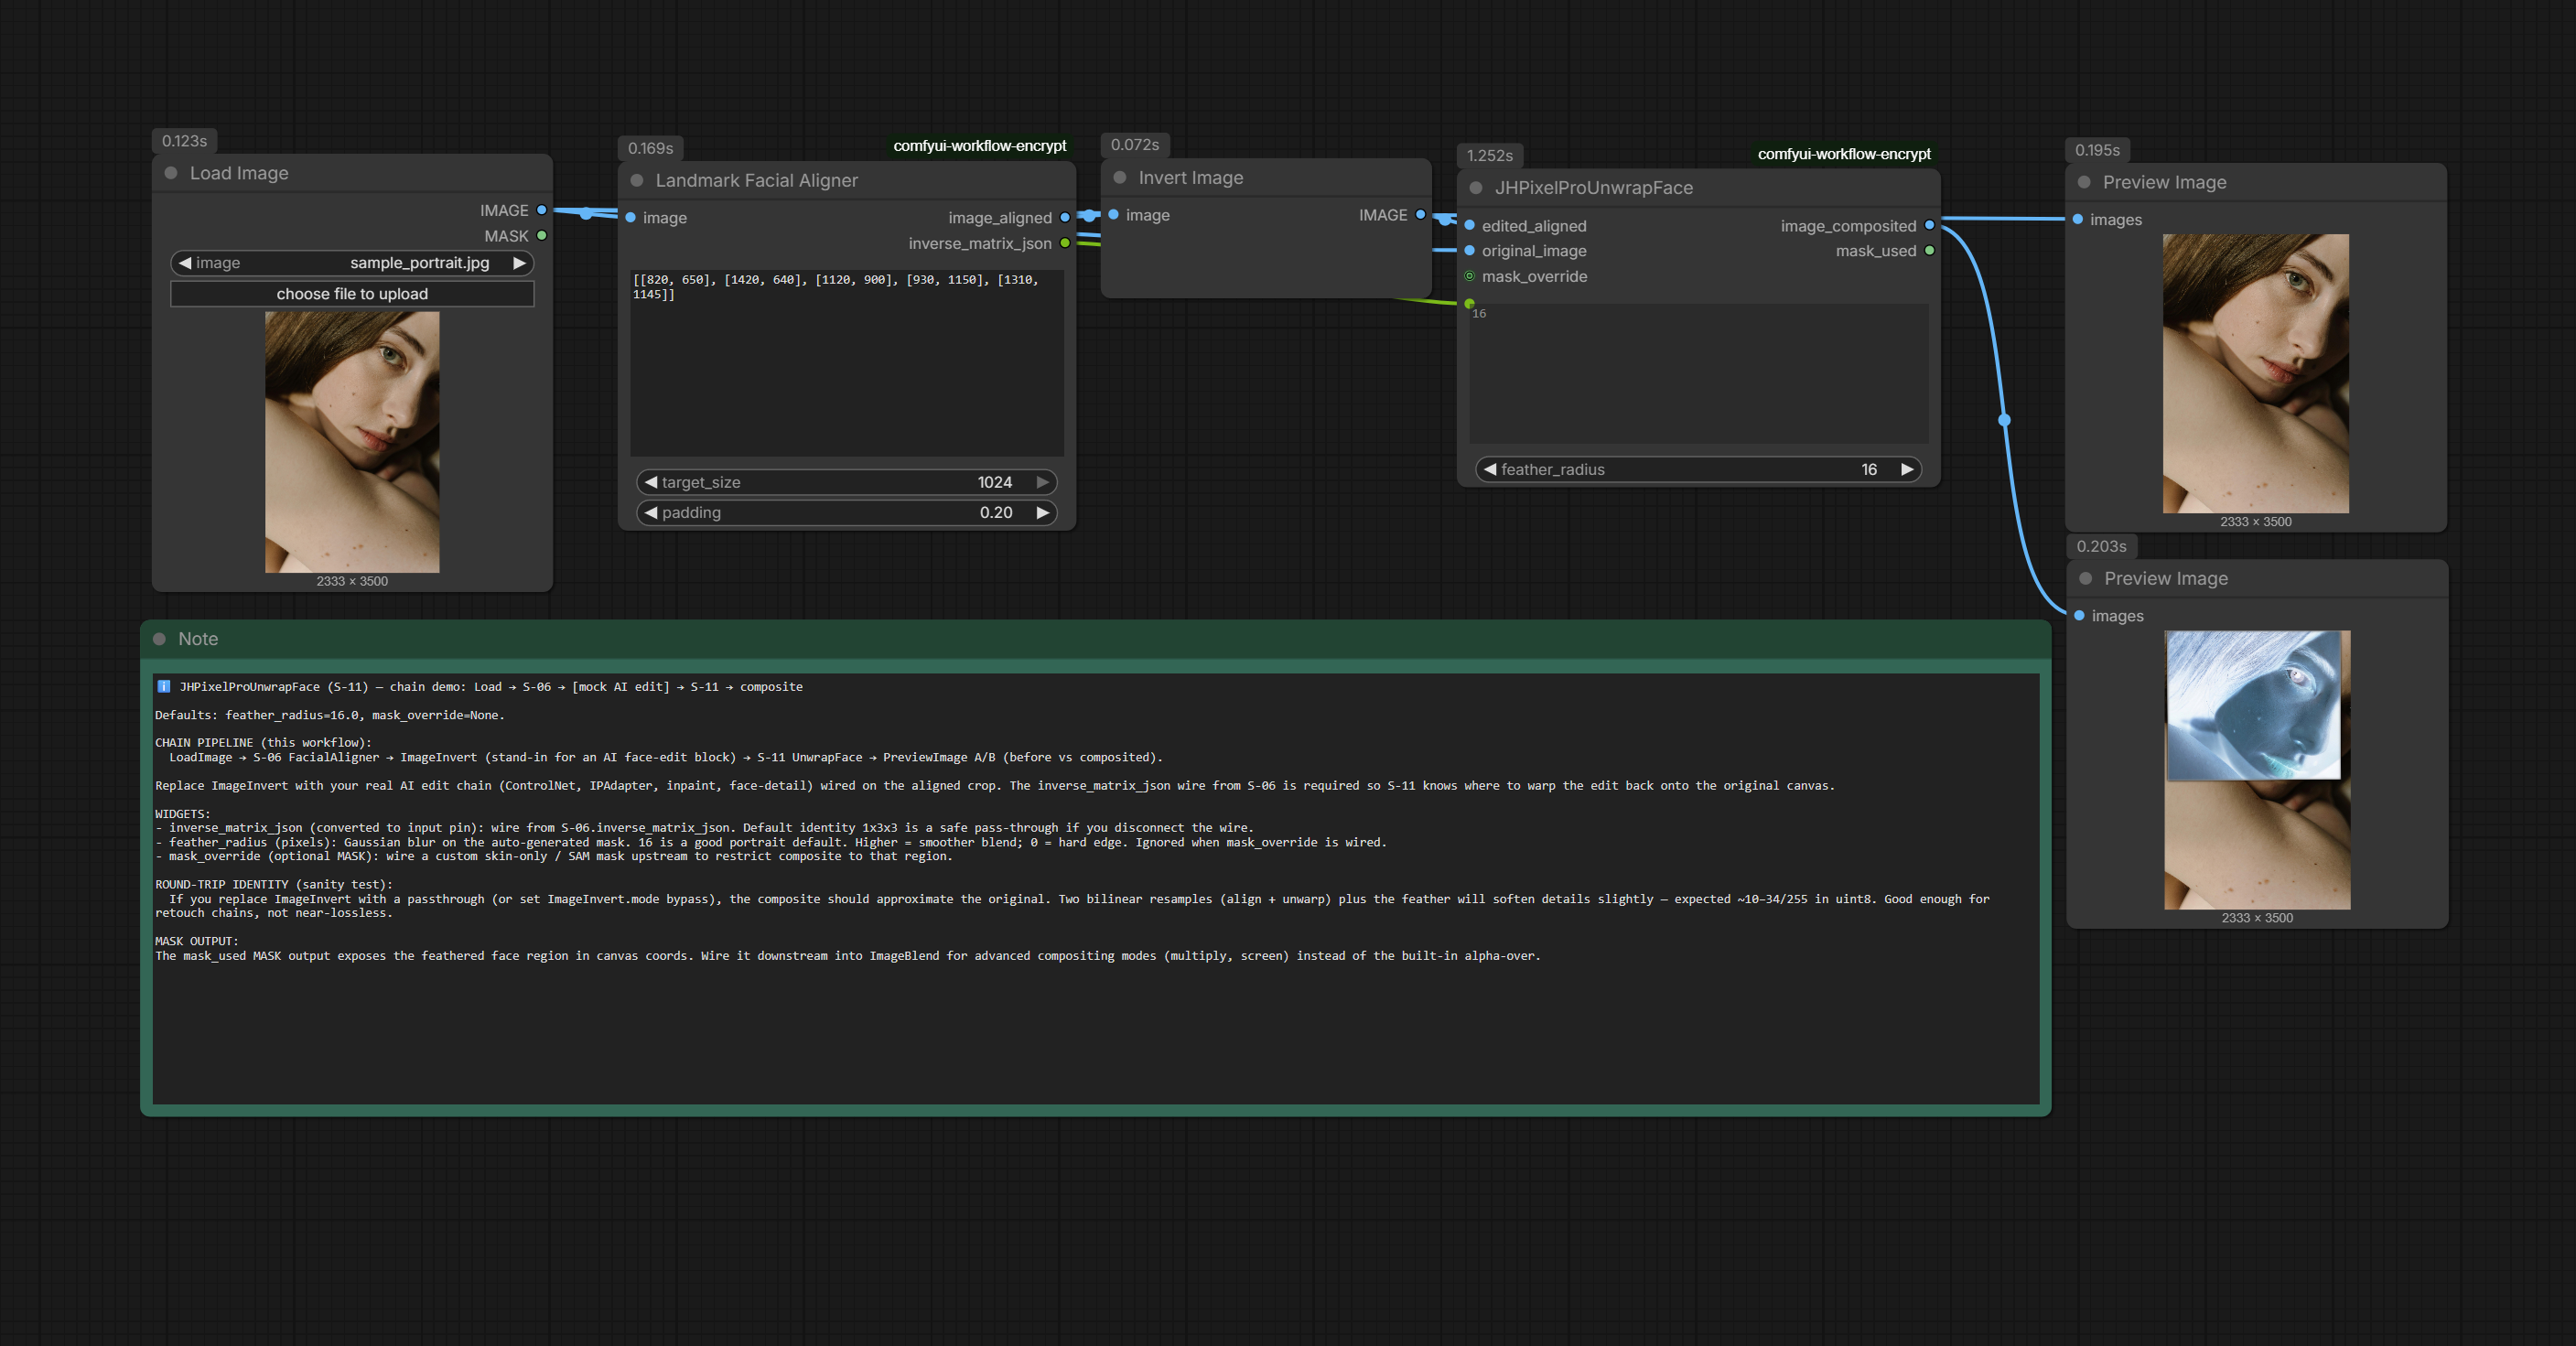Image resolution: width=2576 pixels, height=1346 pixels.
Task: Select the Invert Image node title
Action: pyautogui.click(x=1191, y=177)
